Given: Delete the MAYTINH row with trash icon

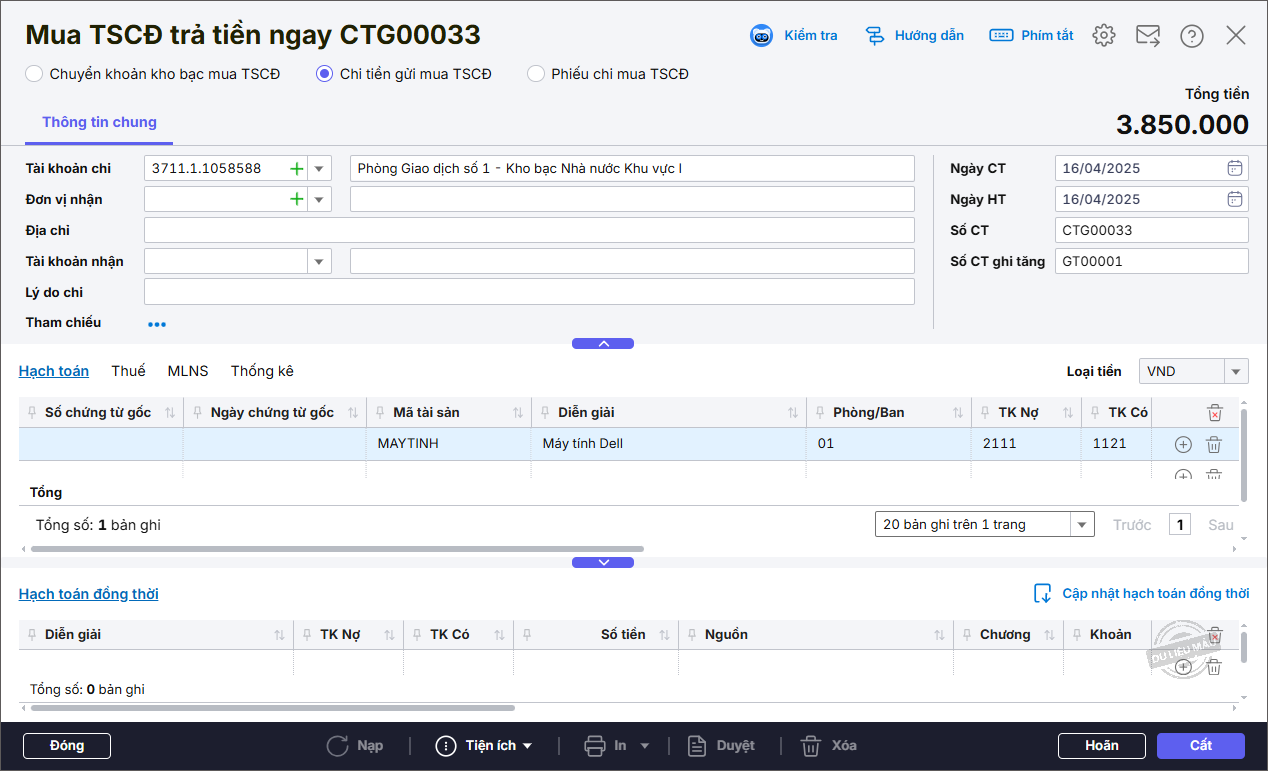Looking at the screenshot, I should point(1213,444).
